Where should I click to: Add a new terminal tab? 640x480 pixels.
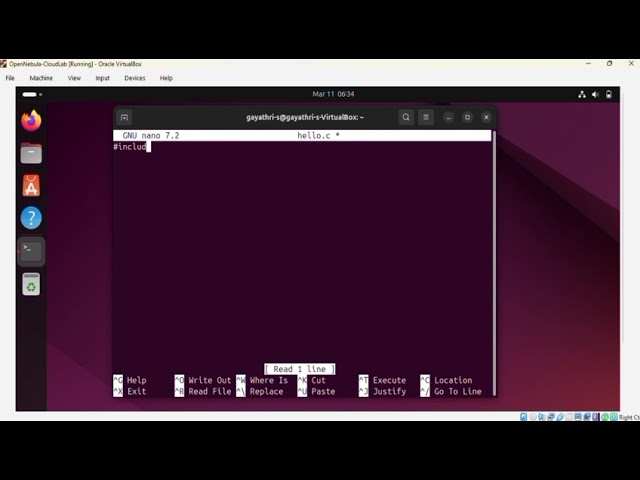point(124,118)
